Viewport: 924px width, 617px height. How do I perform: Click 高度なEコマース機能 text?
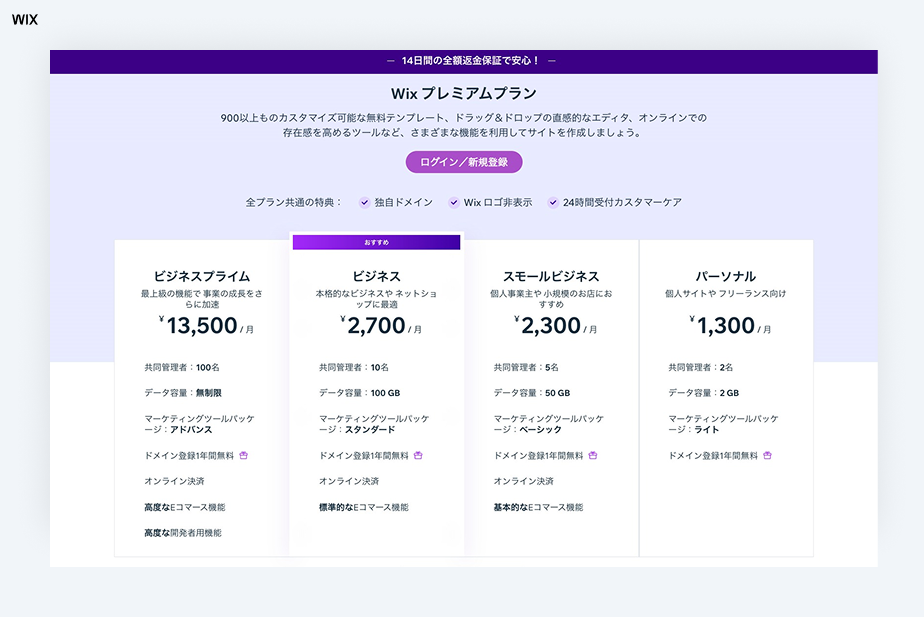point(185,507)
